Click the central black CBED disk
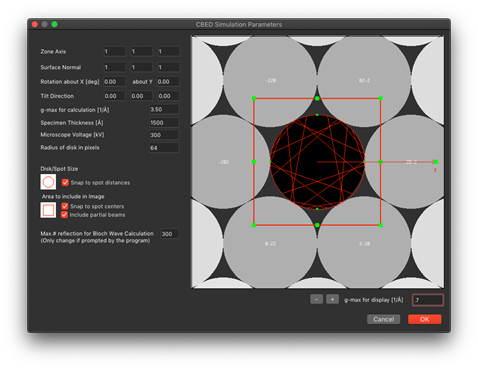Viewport: 478px width, 369px height. (x=317, y=162)
